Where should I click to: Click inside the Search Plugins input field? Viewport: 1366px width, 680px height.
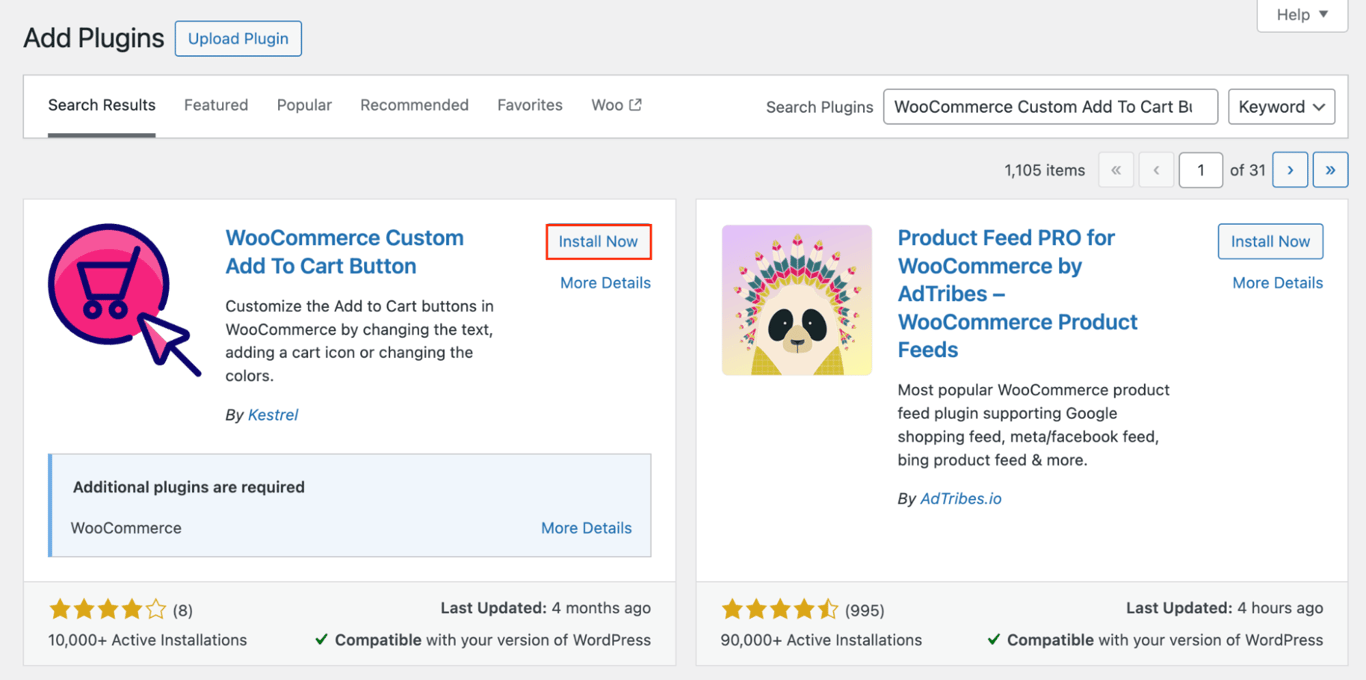click(x=1050, y=106)
